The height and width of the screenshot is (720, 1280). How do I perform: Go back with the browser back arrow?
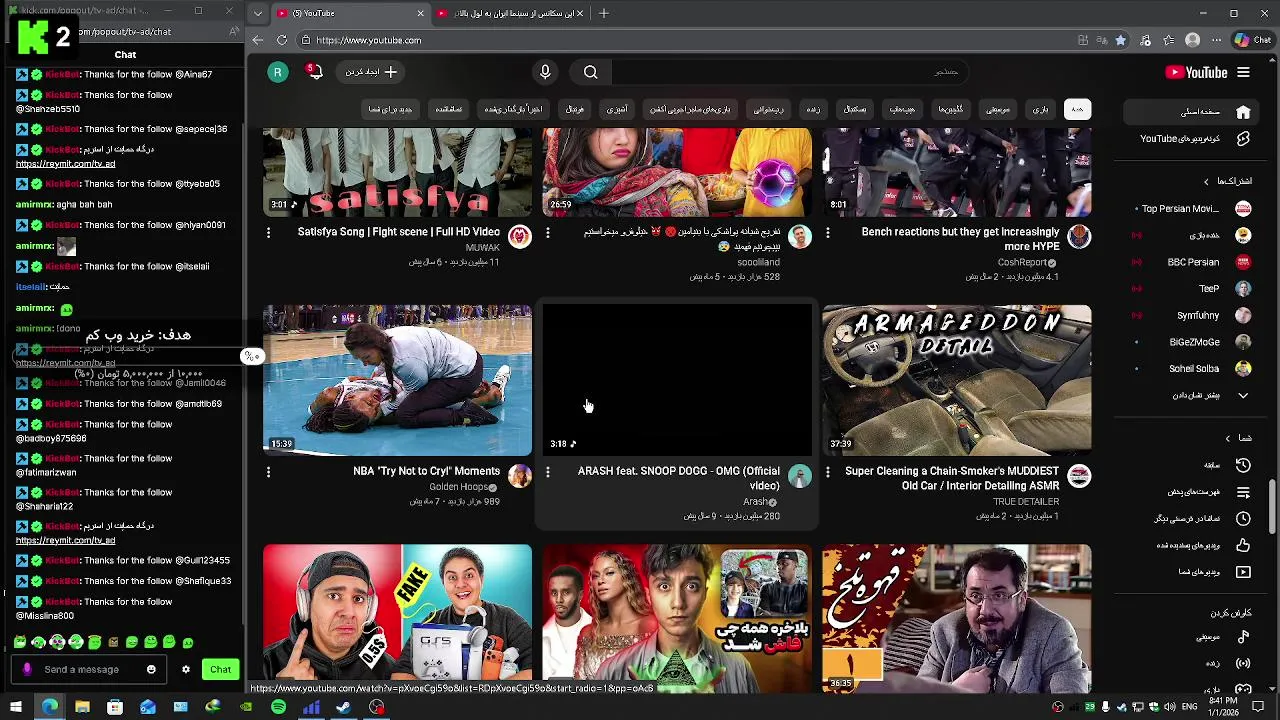258,40
